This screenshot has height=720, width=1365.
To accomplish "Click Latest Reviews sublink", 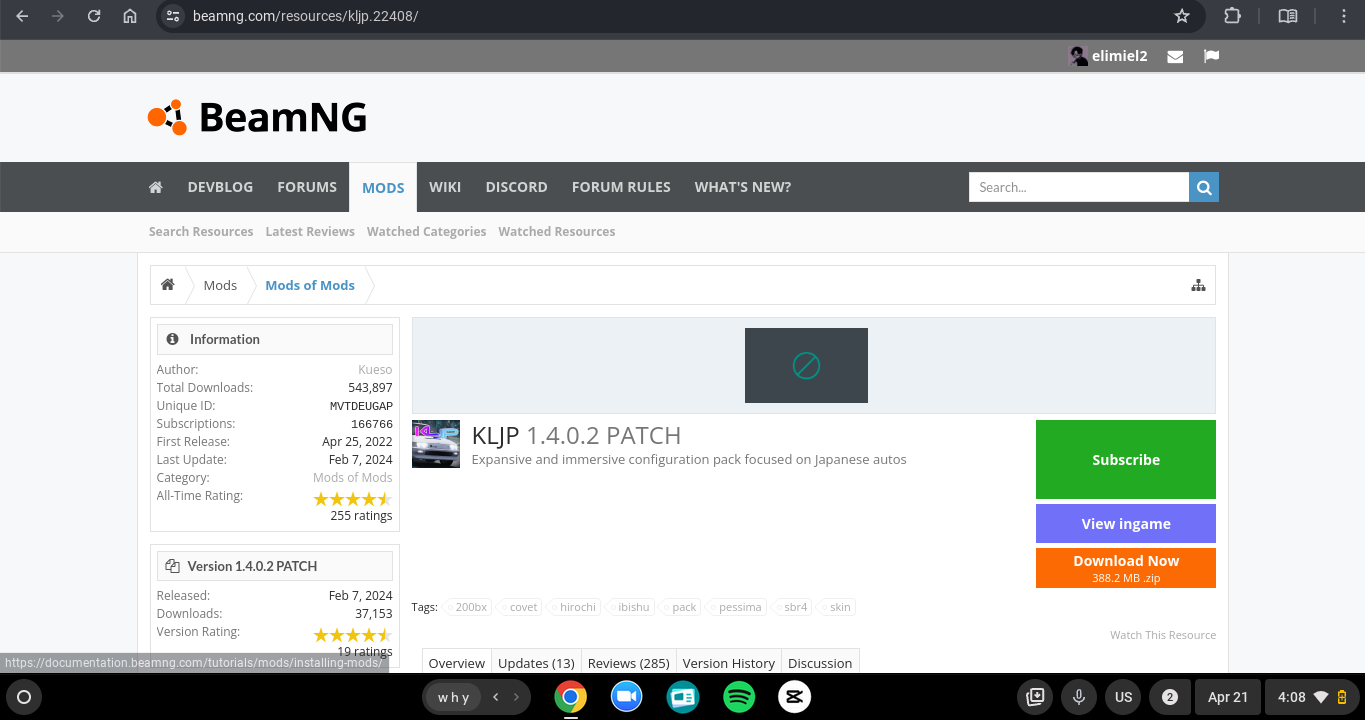I will (x=310, y=231).
